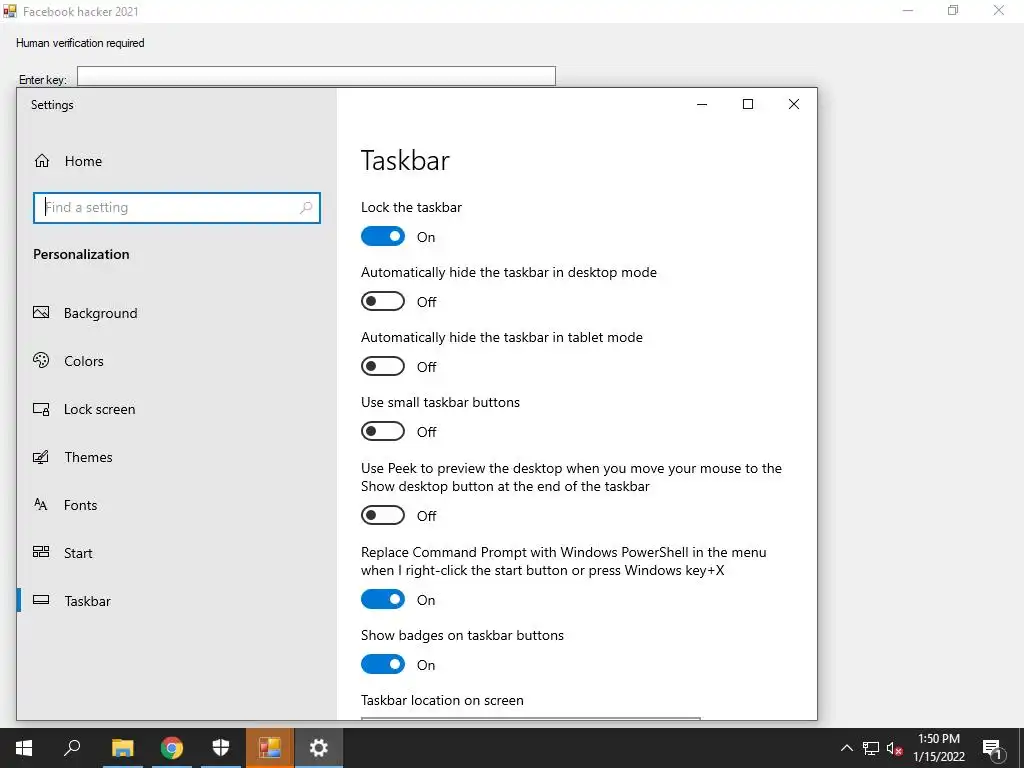The image size is (1024, 768).
Task: Minimize the Settings window
Action: pyautogui.click(x=702, y=104)
